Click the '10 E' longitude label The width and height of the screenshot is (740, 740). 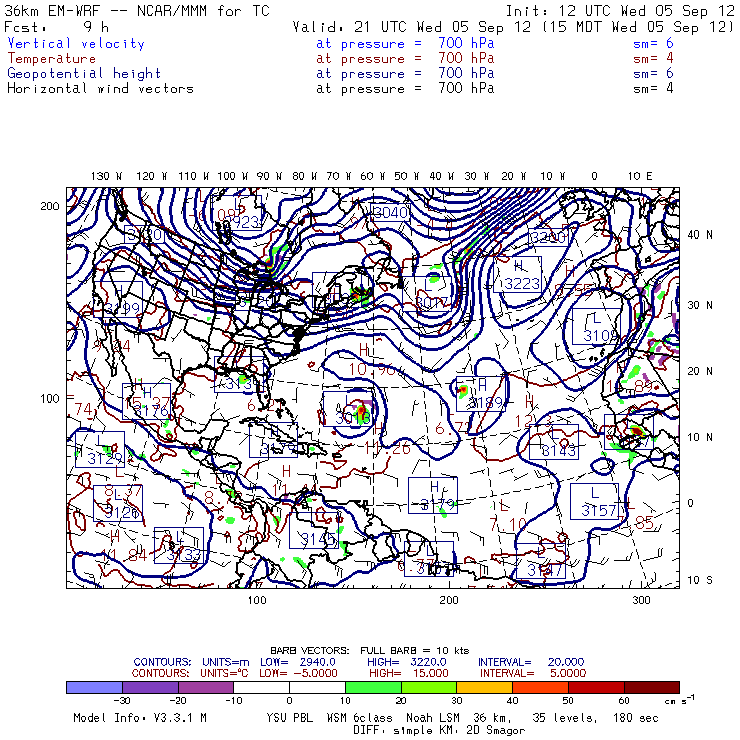point(640,176)
